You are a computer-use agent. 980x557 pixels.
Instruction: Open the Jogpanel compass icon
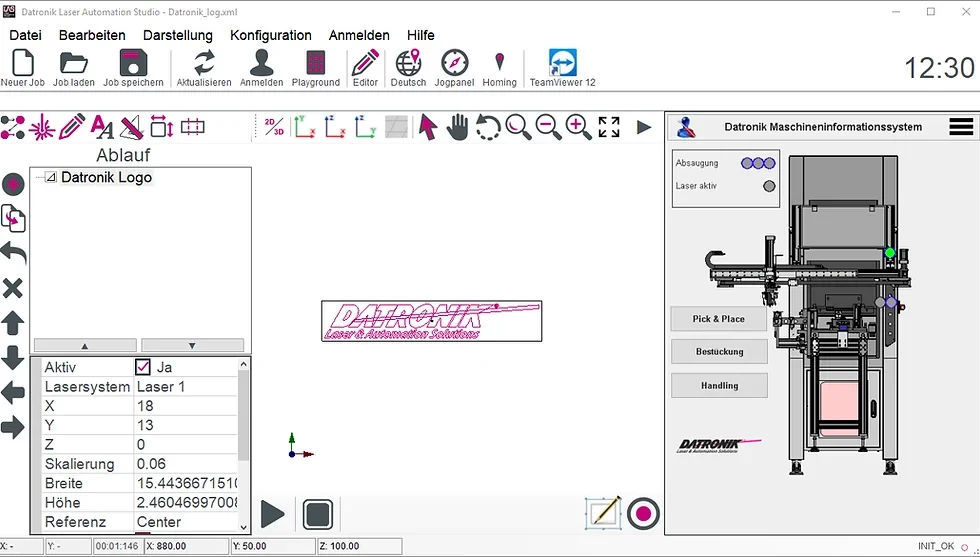pos(454,63)
